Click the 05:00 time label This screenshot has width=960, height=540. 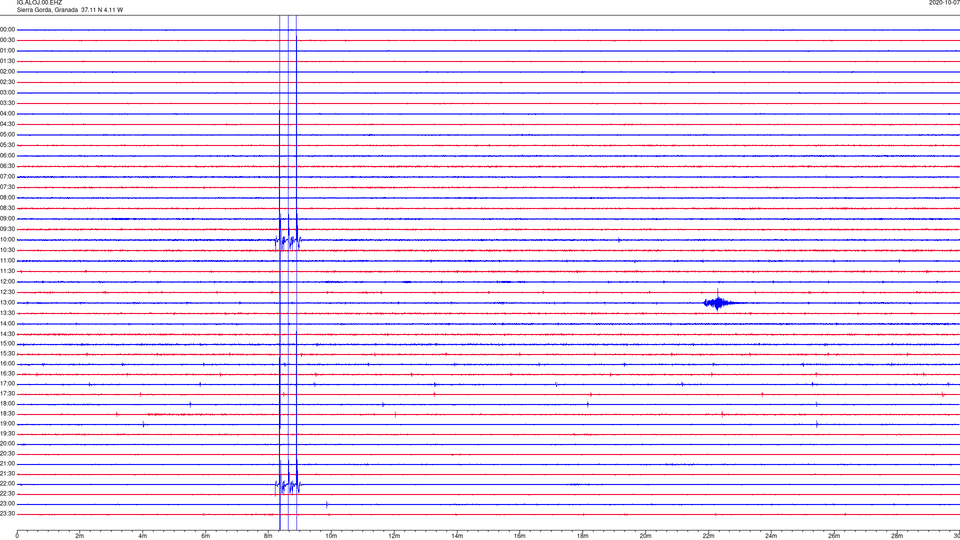[8, 134]
